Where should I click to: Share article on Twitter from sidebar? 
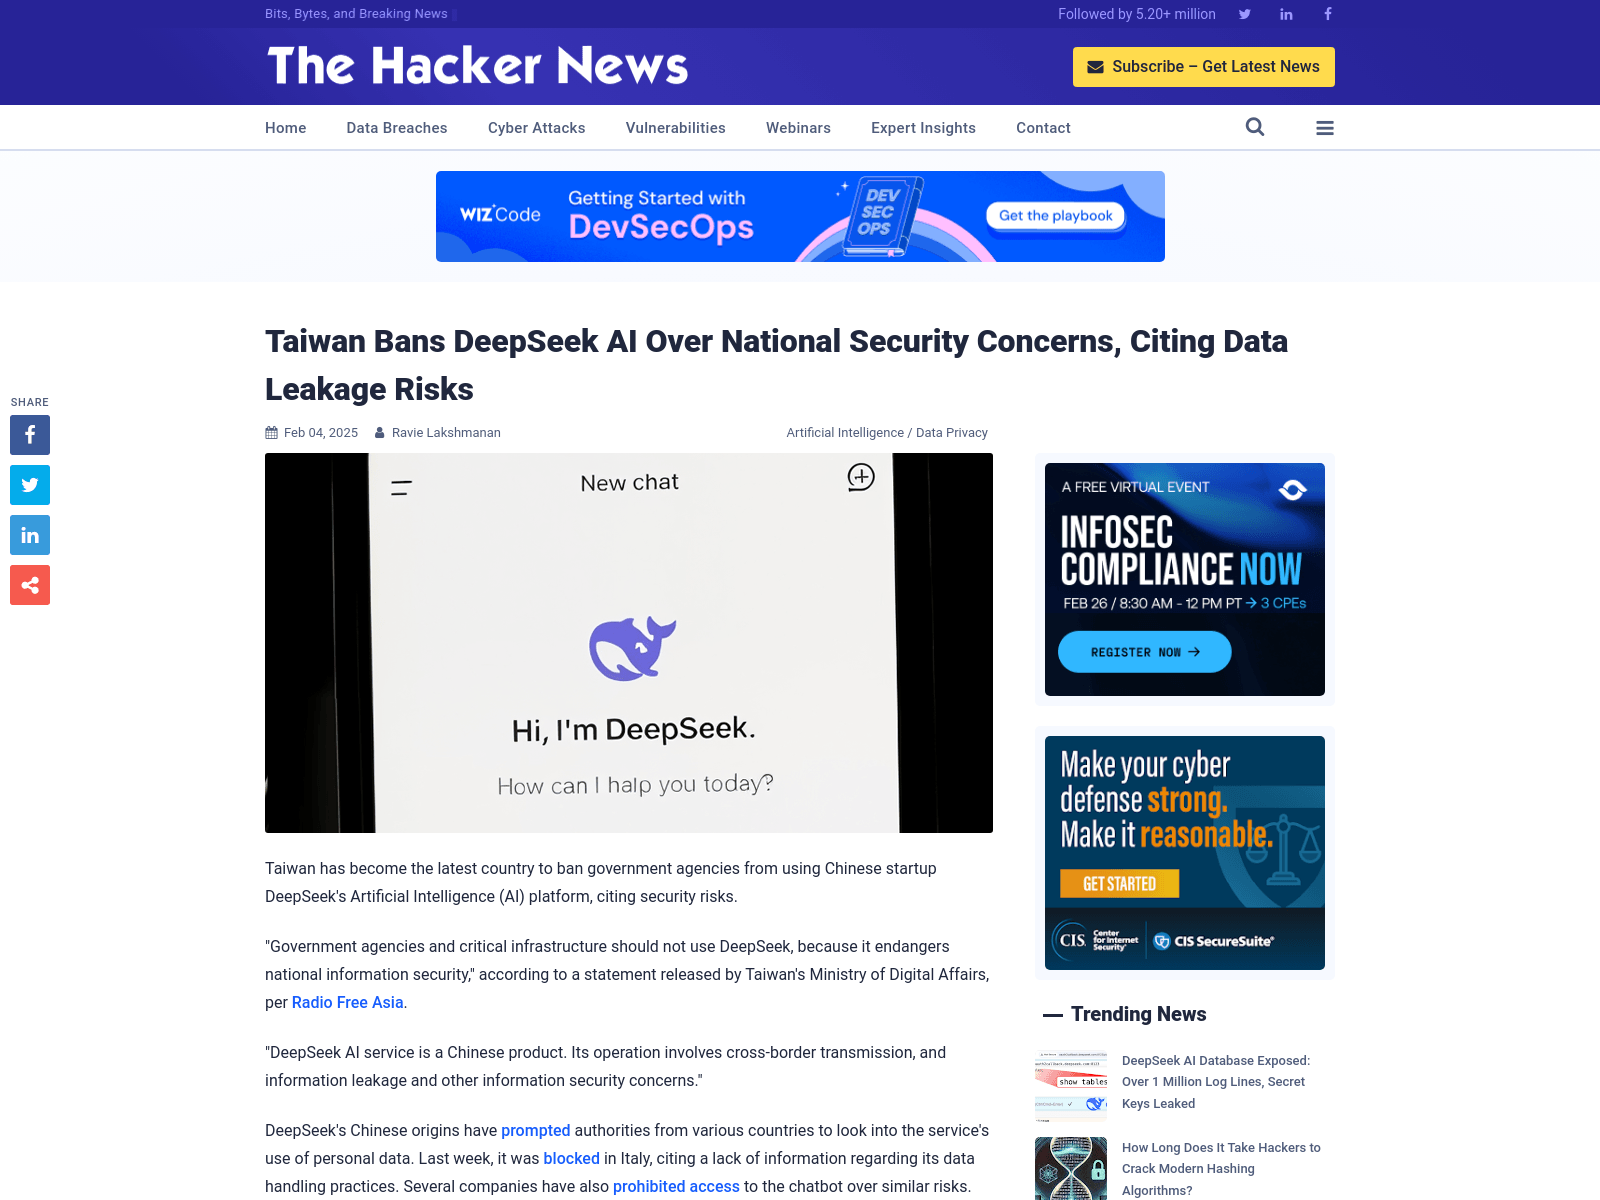click(30, 485)
